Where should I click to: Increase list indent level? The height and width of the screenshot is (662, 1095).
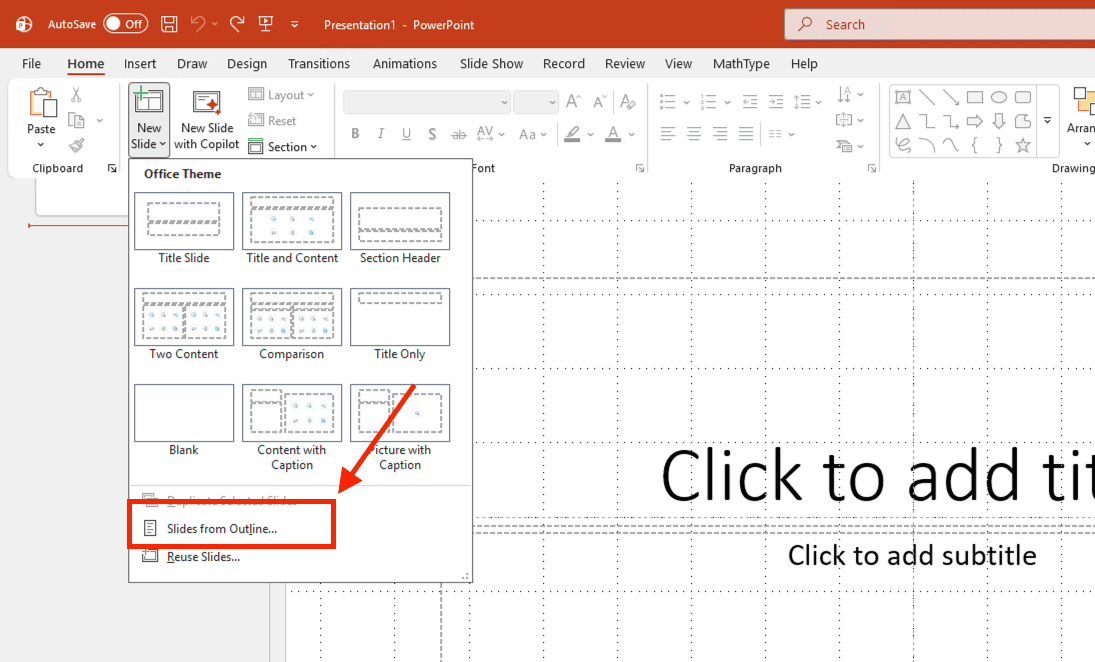(x=776, y=102)
